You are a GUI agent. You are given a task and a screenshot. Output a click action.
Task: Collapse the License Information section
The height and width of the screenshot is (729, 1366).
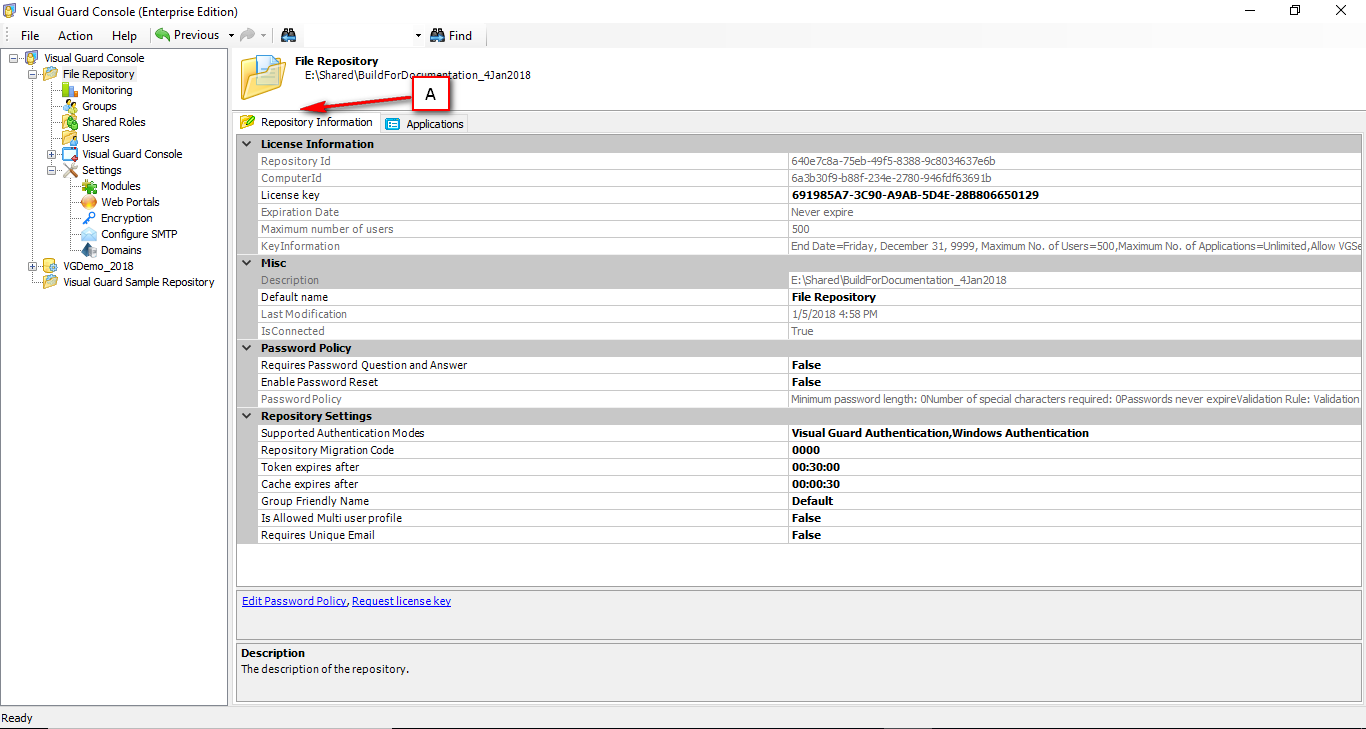[247, 144]
